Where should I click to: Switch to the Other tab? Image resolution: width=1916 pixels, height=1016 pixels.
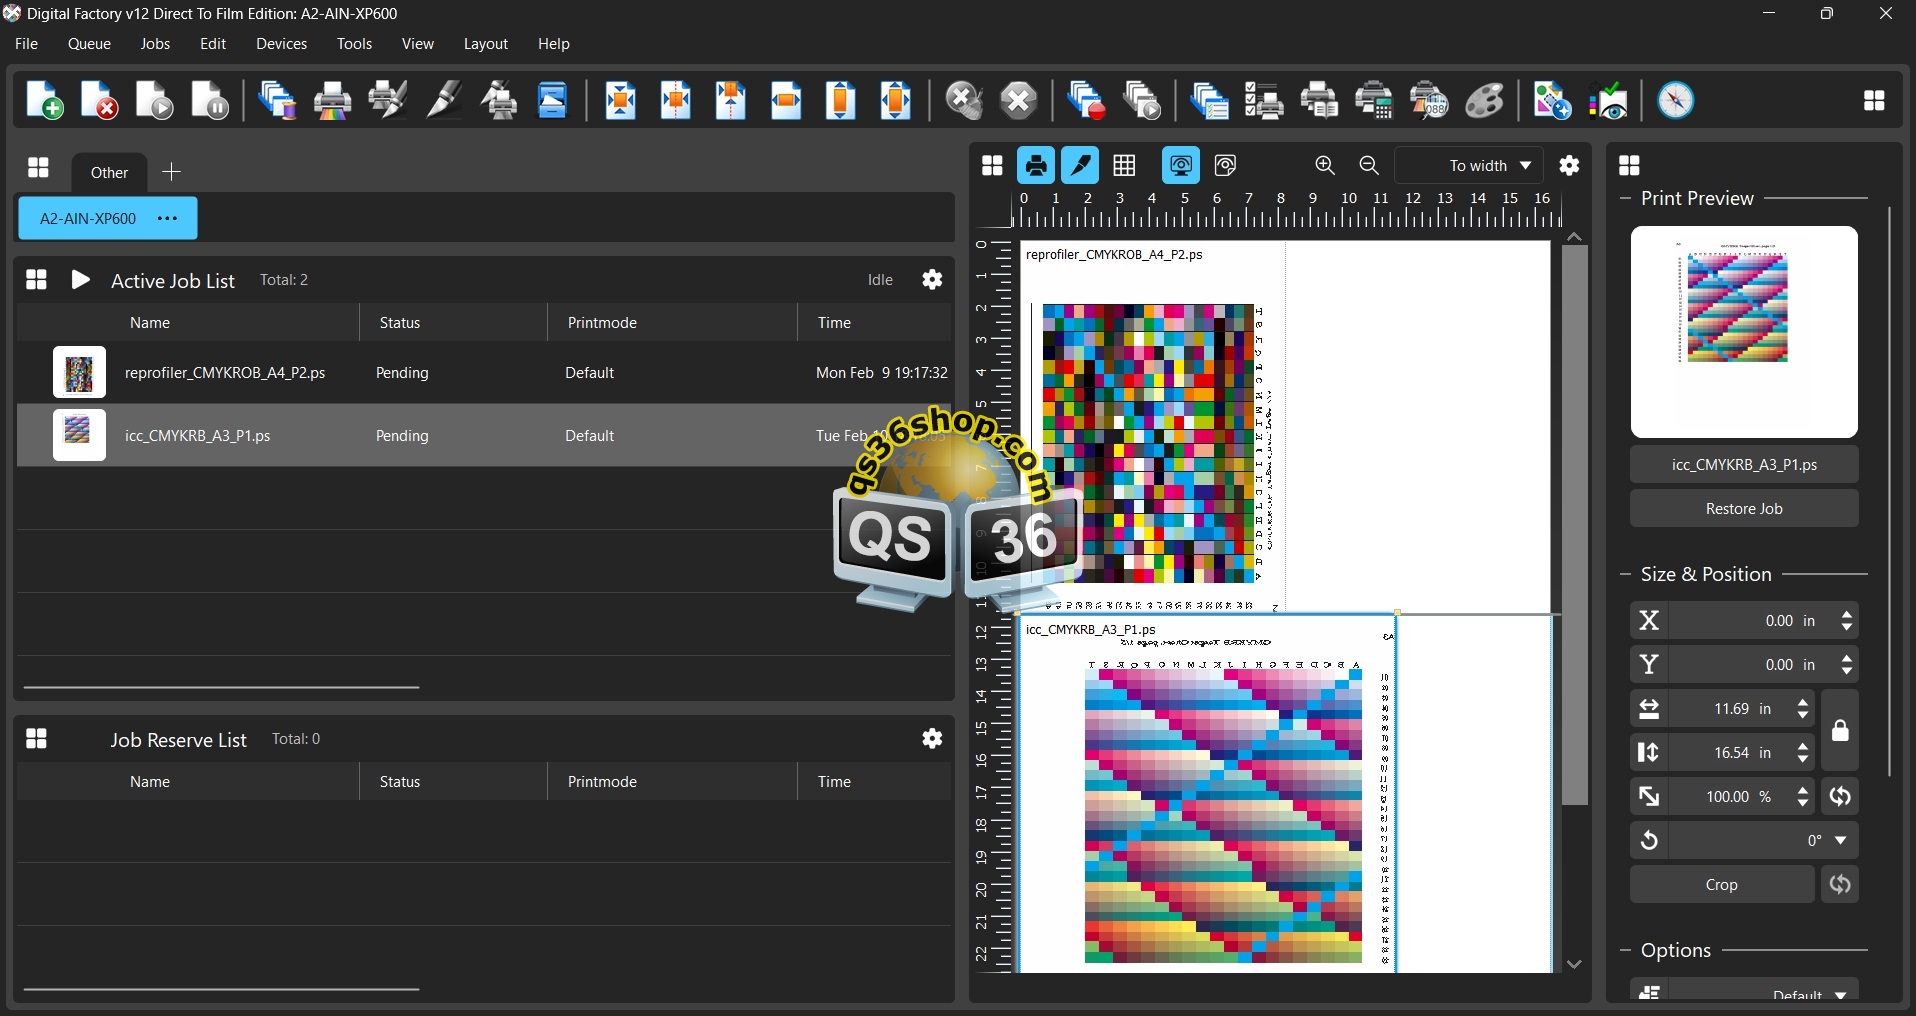pos(109,173)
